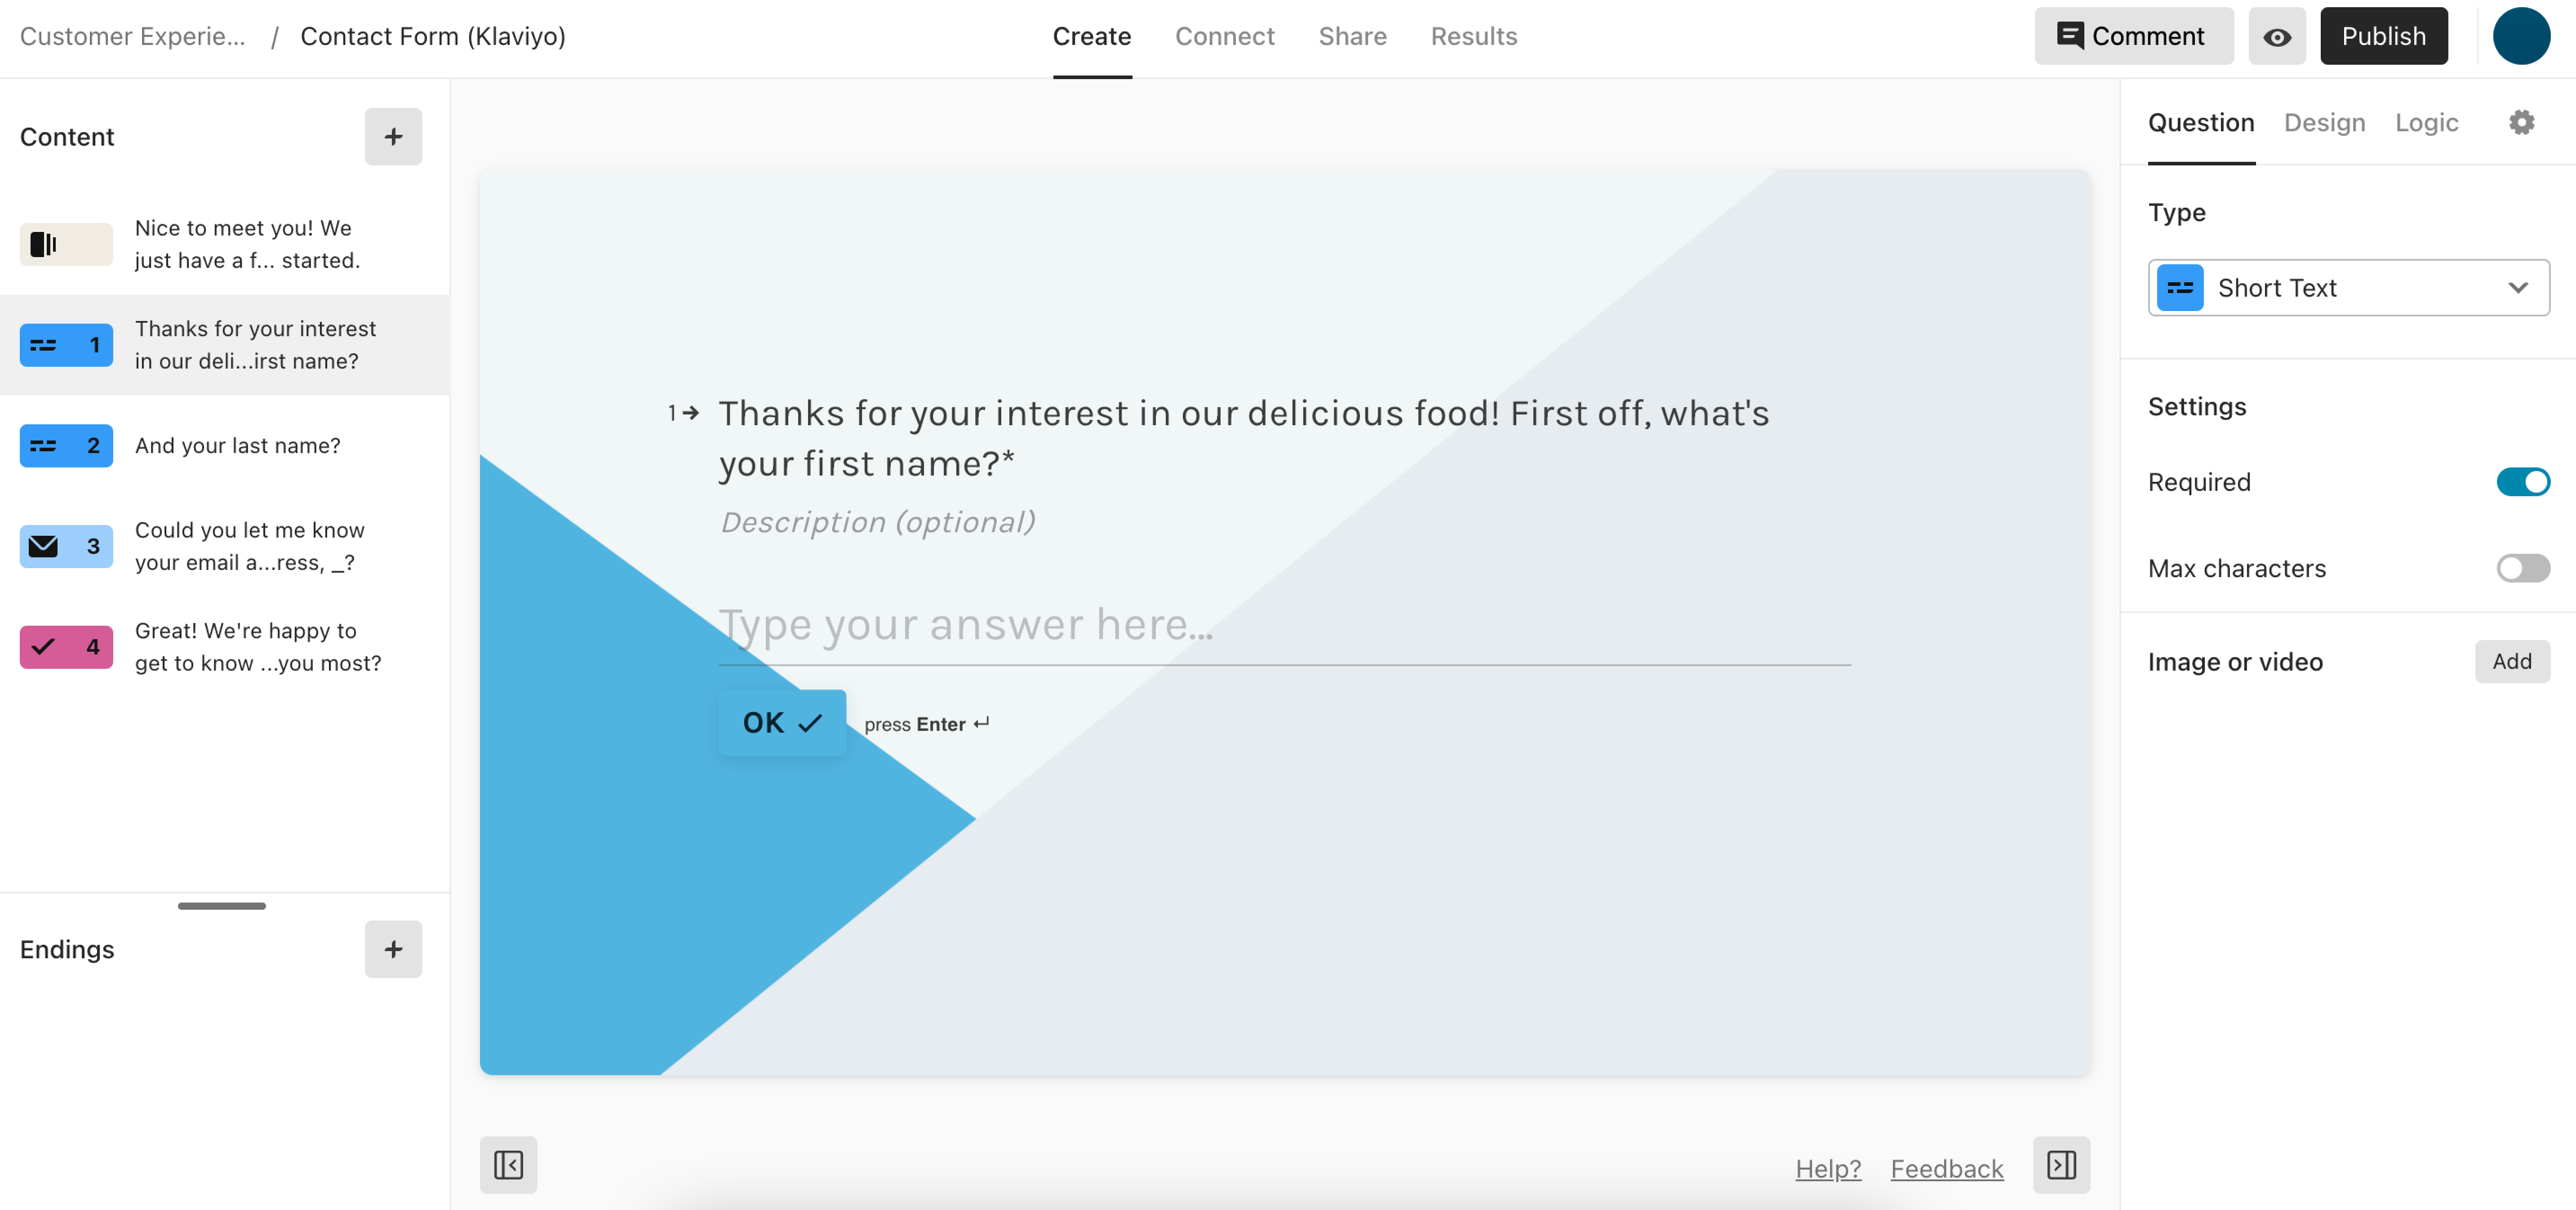Collapse right sidebar panel icon
This screenshot has height=1210, width=2576.
click(x=2061, y=1164)
